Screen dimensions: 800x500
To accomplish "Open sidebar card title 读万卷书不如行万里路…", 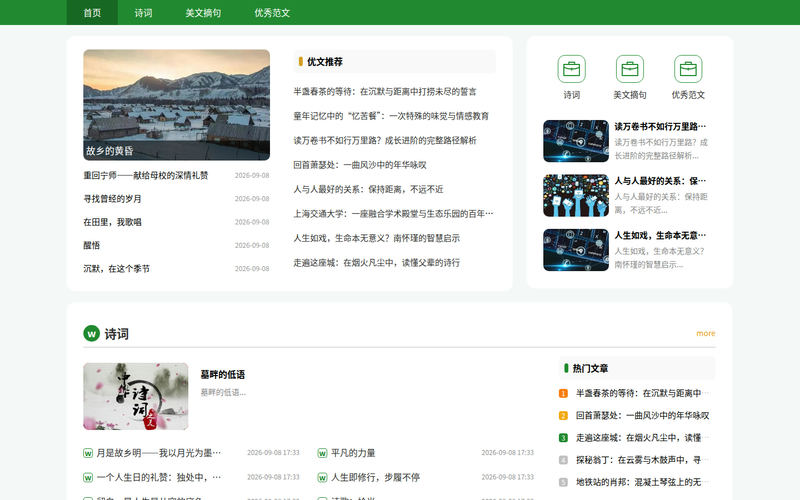I will (x=660, y=127).
